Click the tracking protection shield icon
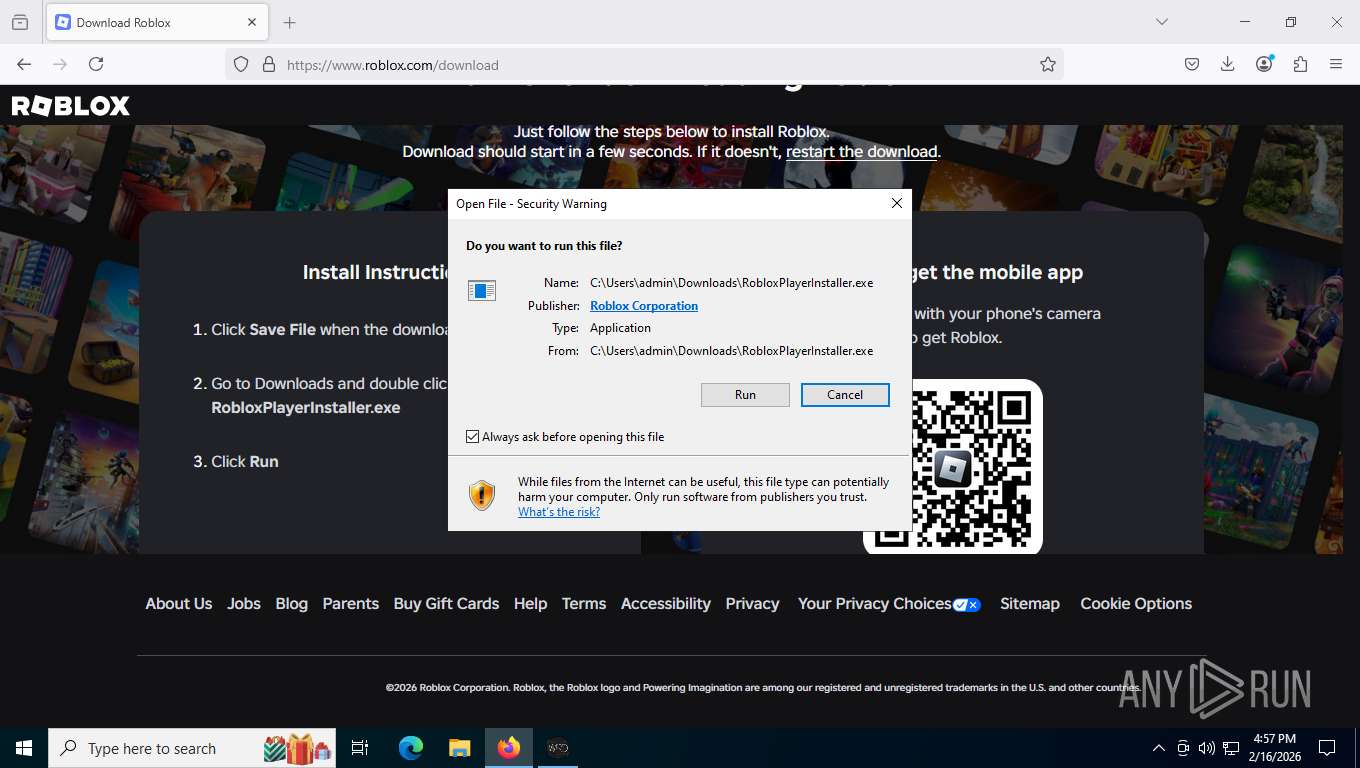The height and width of the screenshot is (768, 1360). 241,64
